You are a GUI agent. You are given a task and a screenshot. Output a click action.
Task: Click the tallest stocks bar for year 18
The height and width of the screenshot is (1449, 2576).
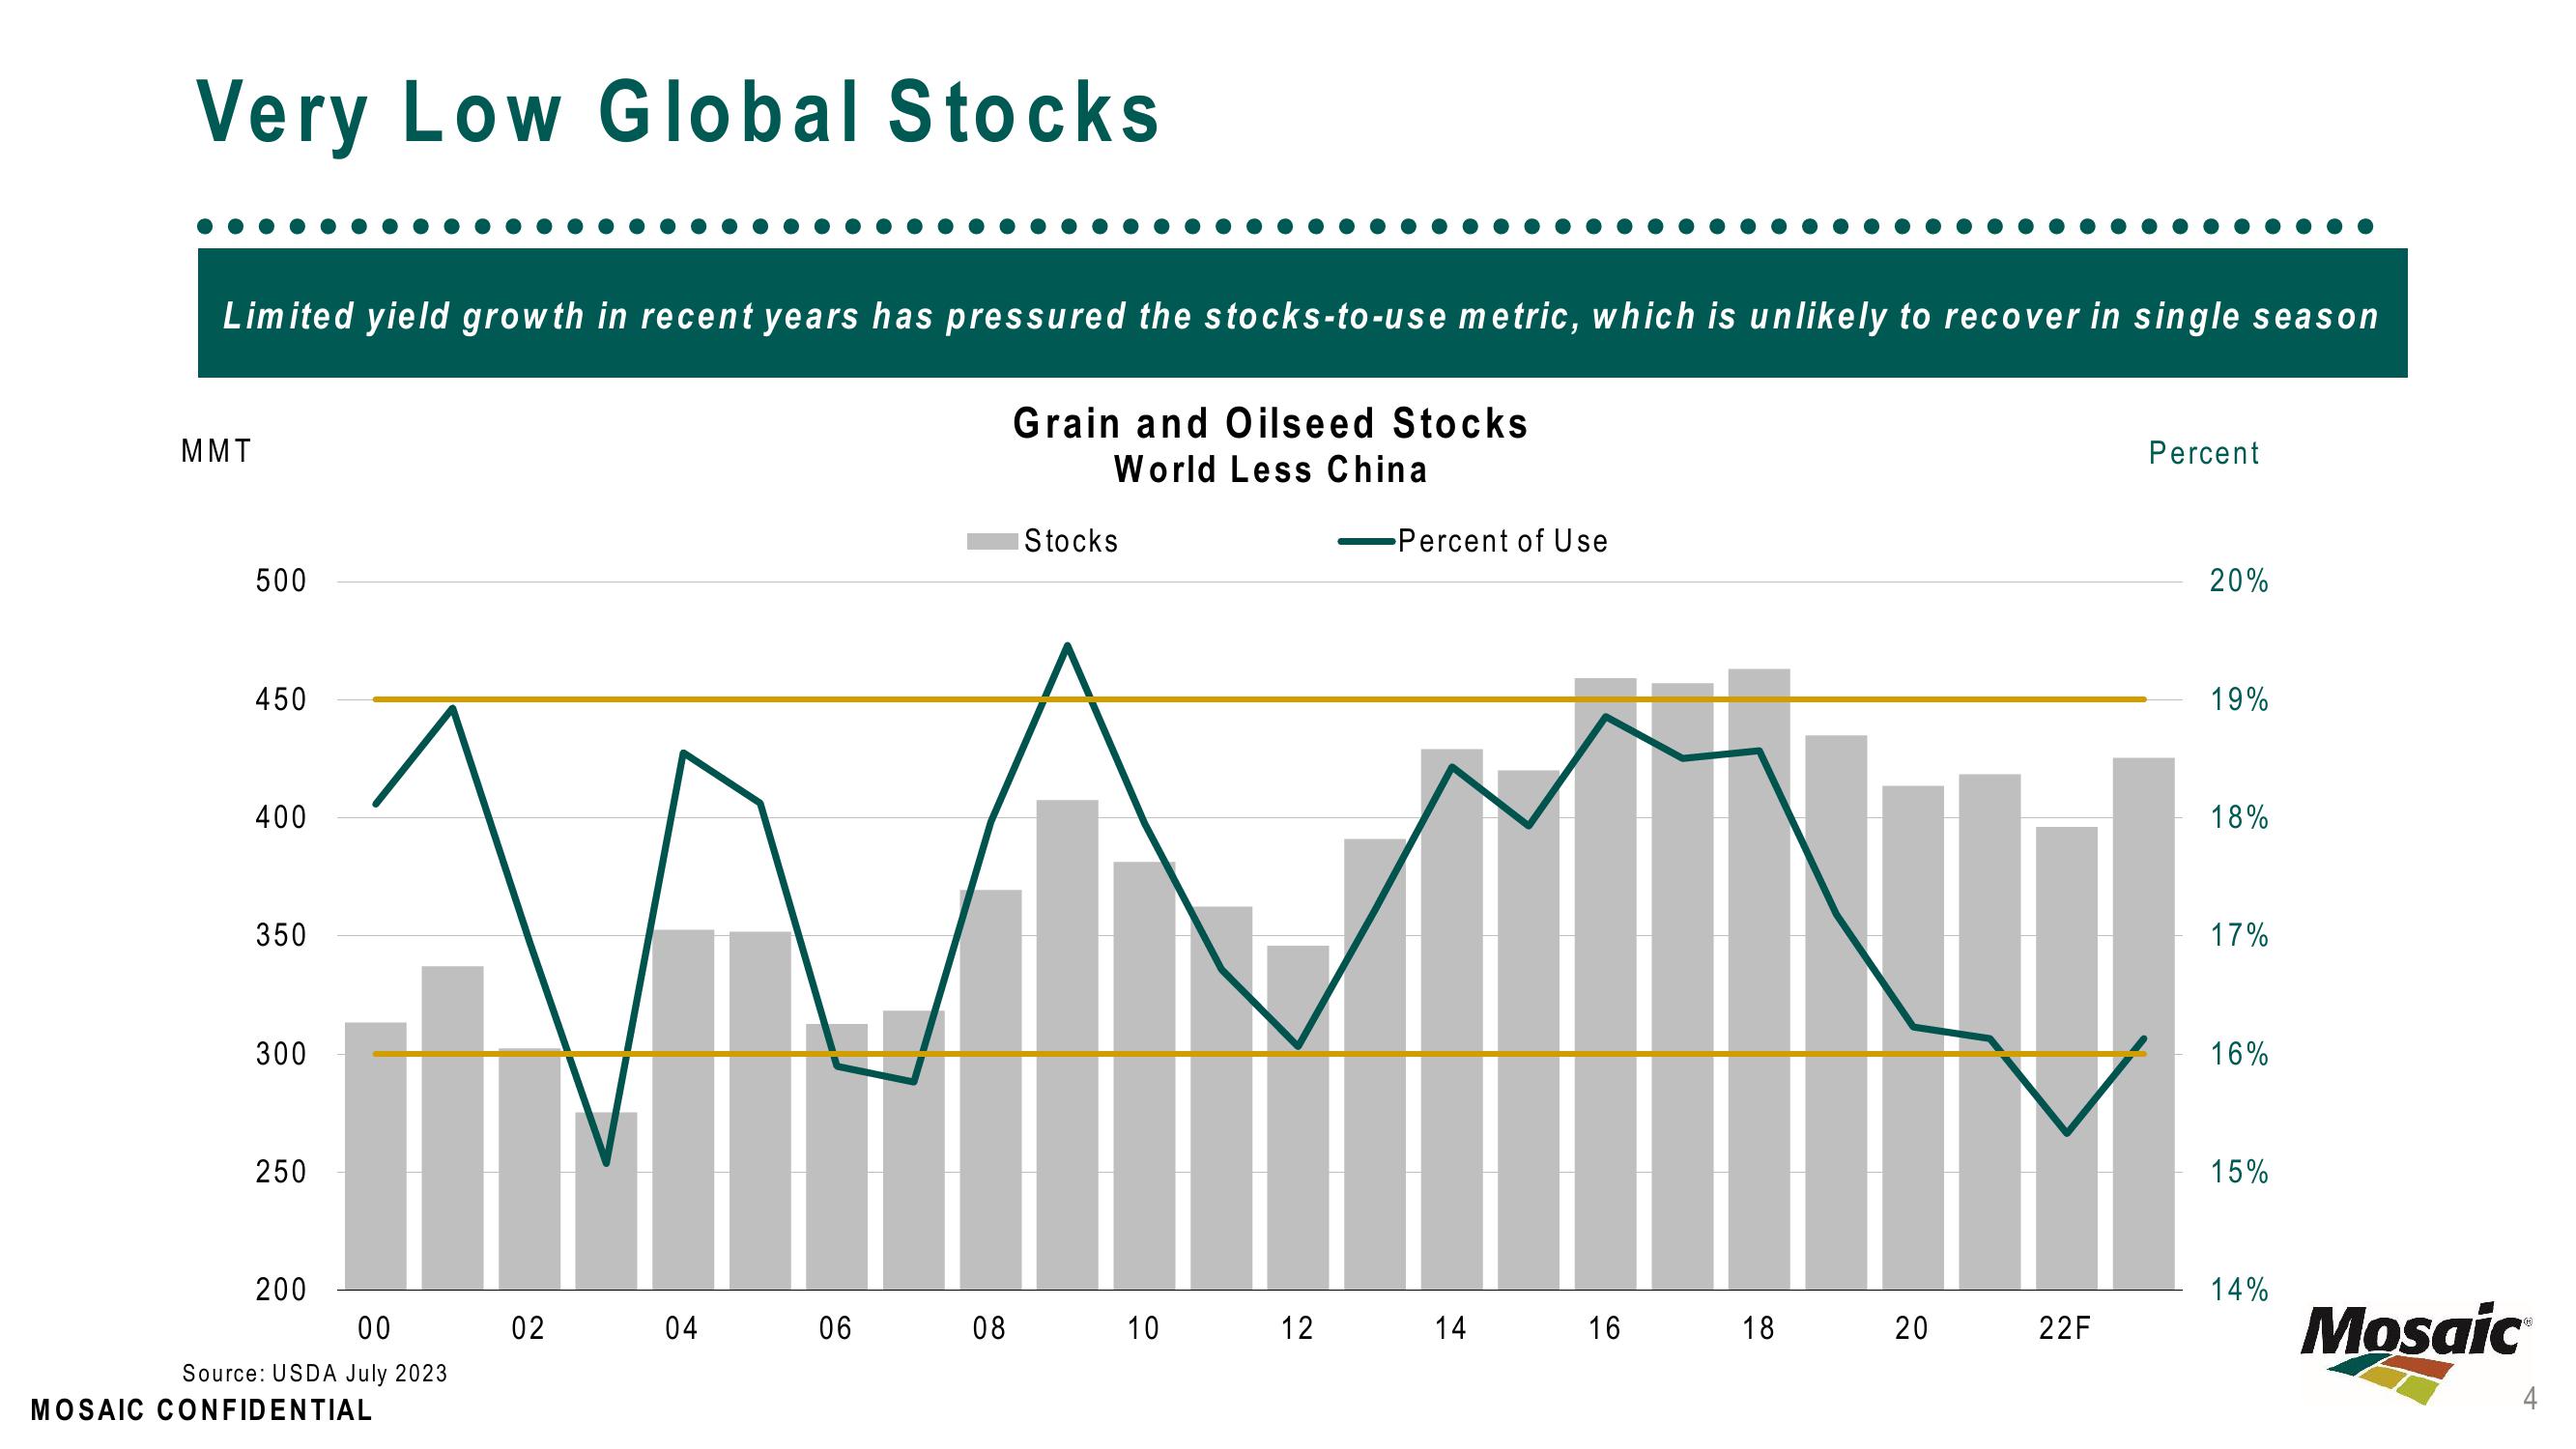click(1759, 979)
